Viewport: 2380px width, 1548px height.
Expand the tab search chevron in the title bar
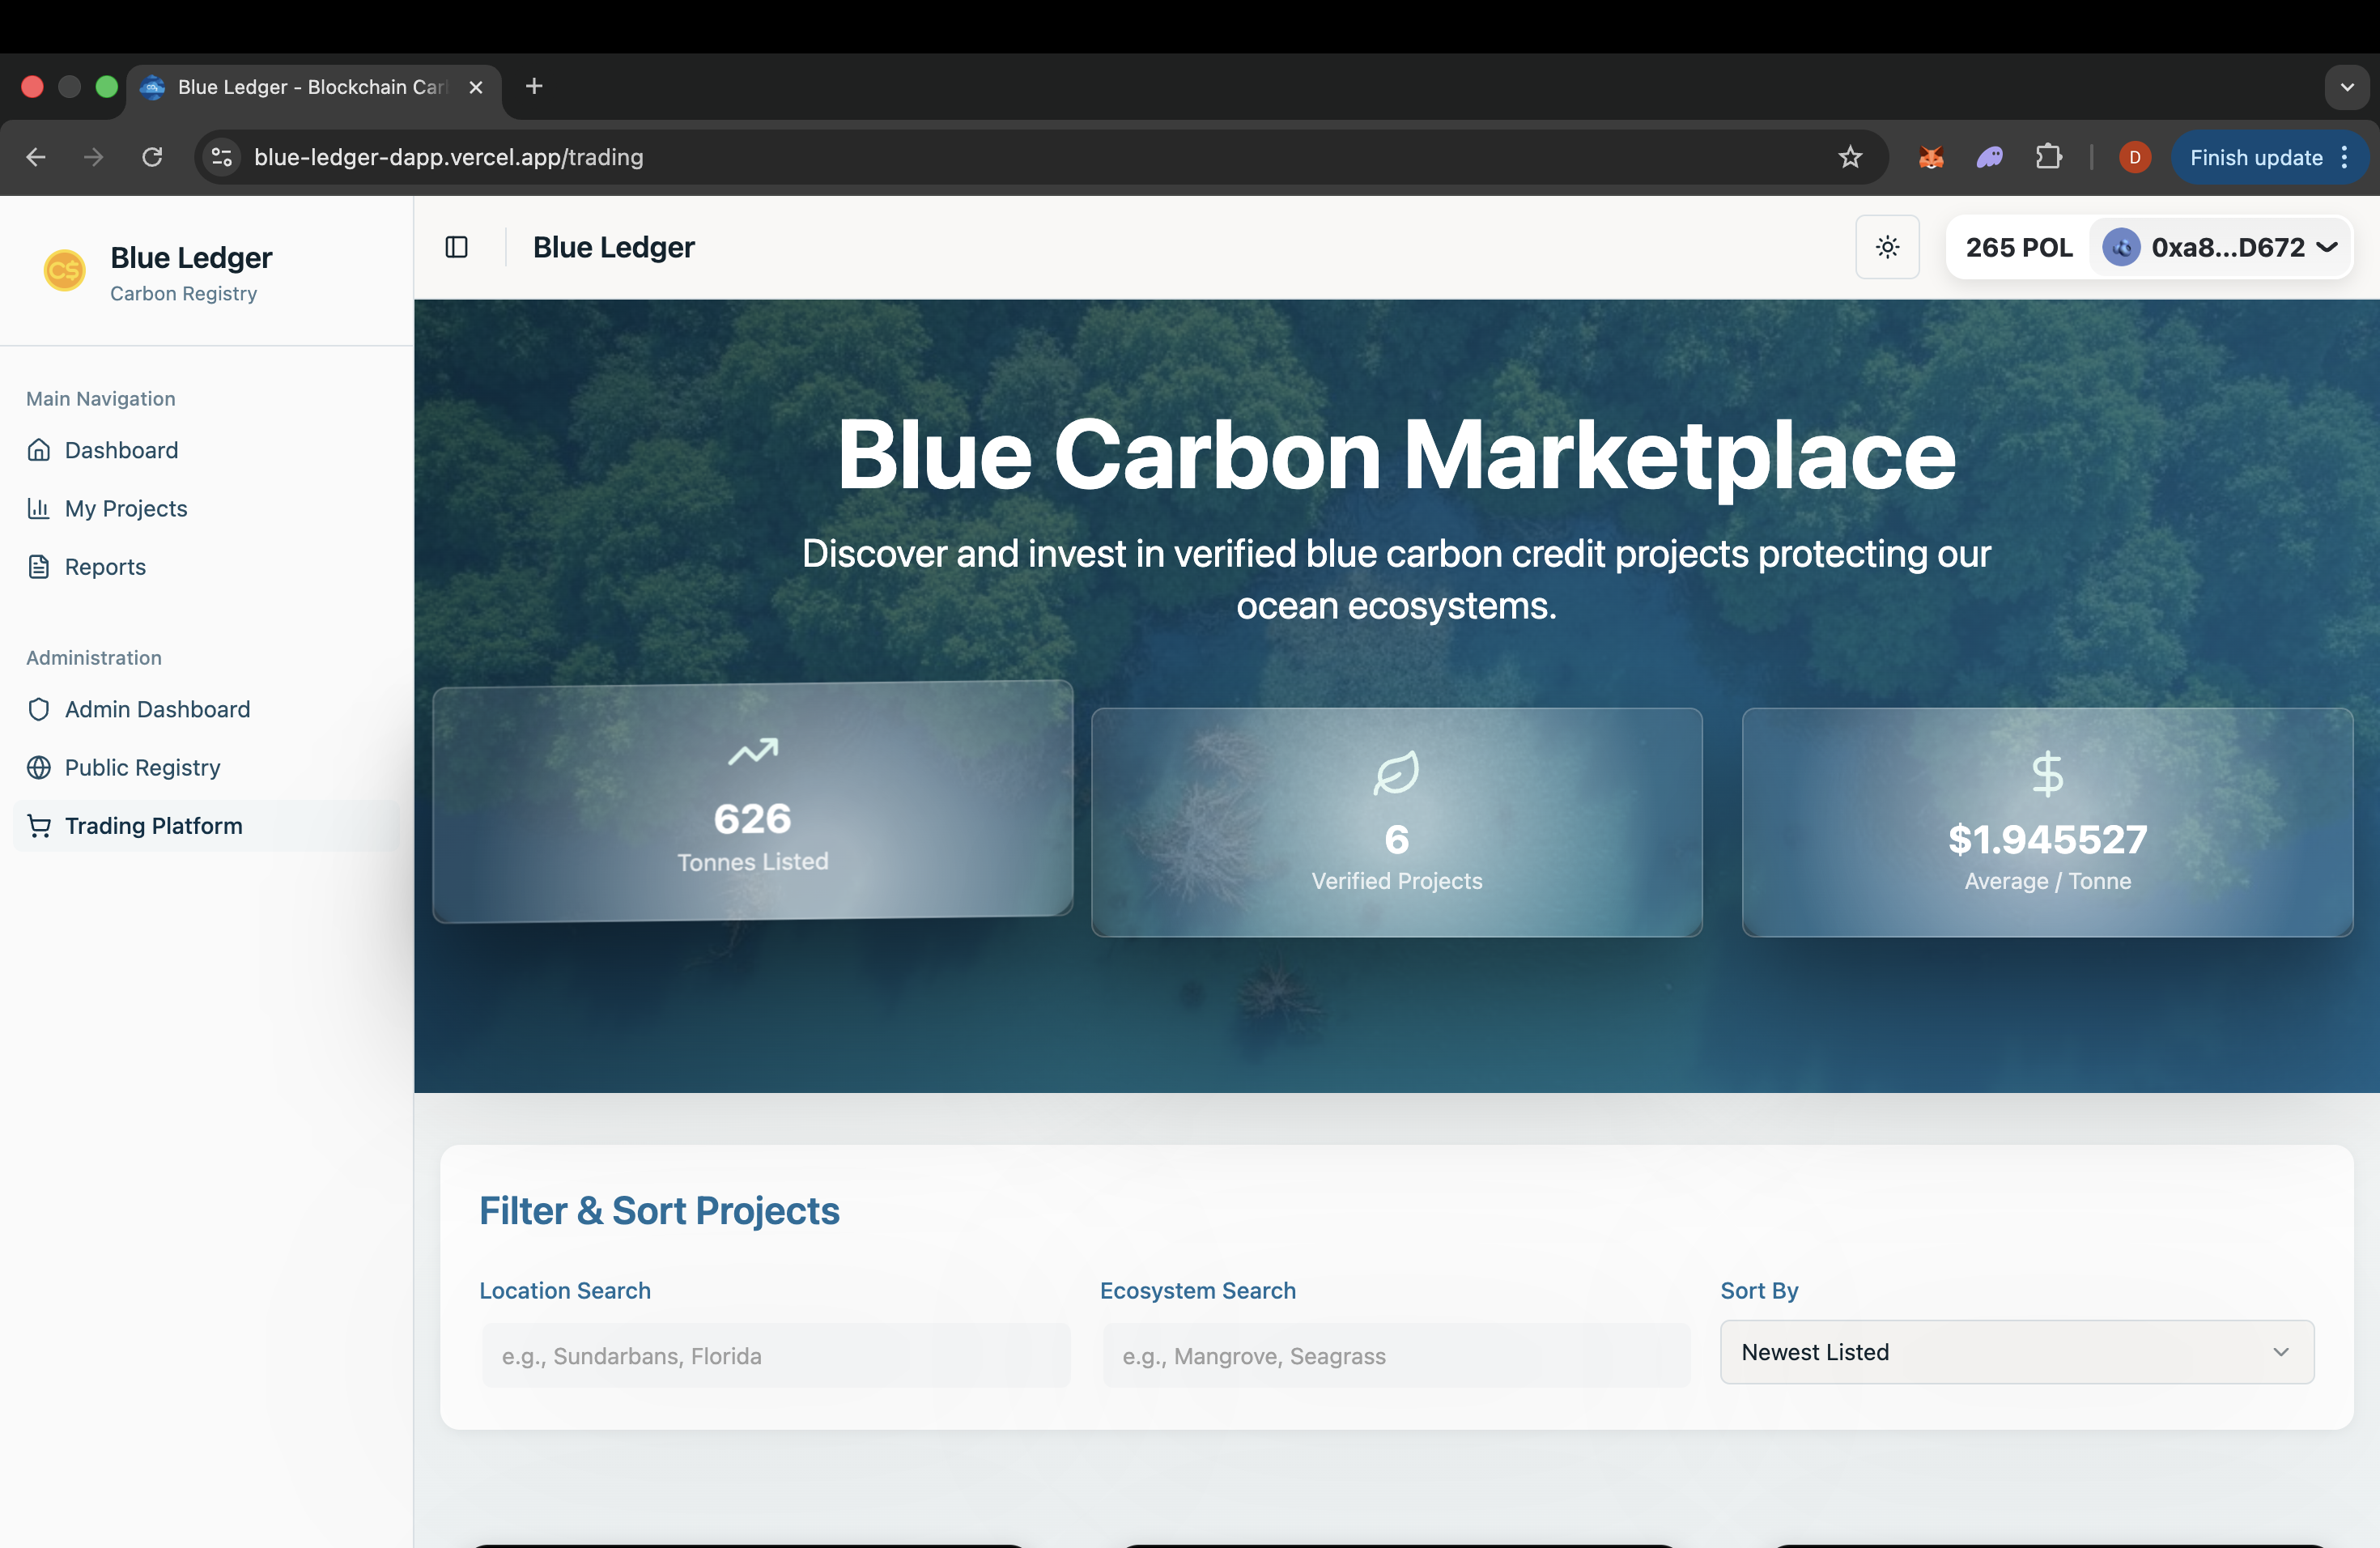(x=2346, y=87)
